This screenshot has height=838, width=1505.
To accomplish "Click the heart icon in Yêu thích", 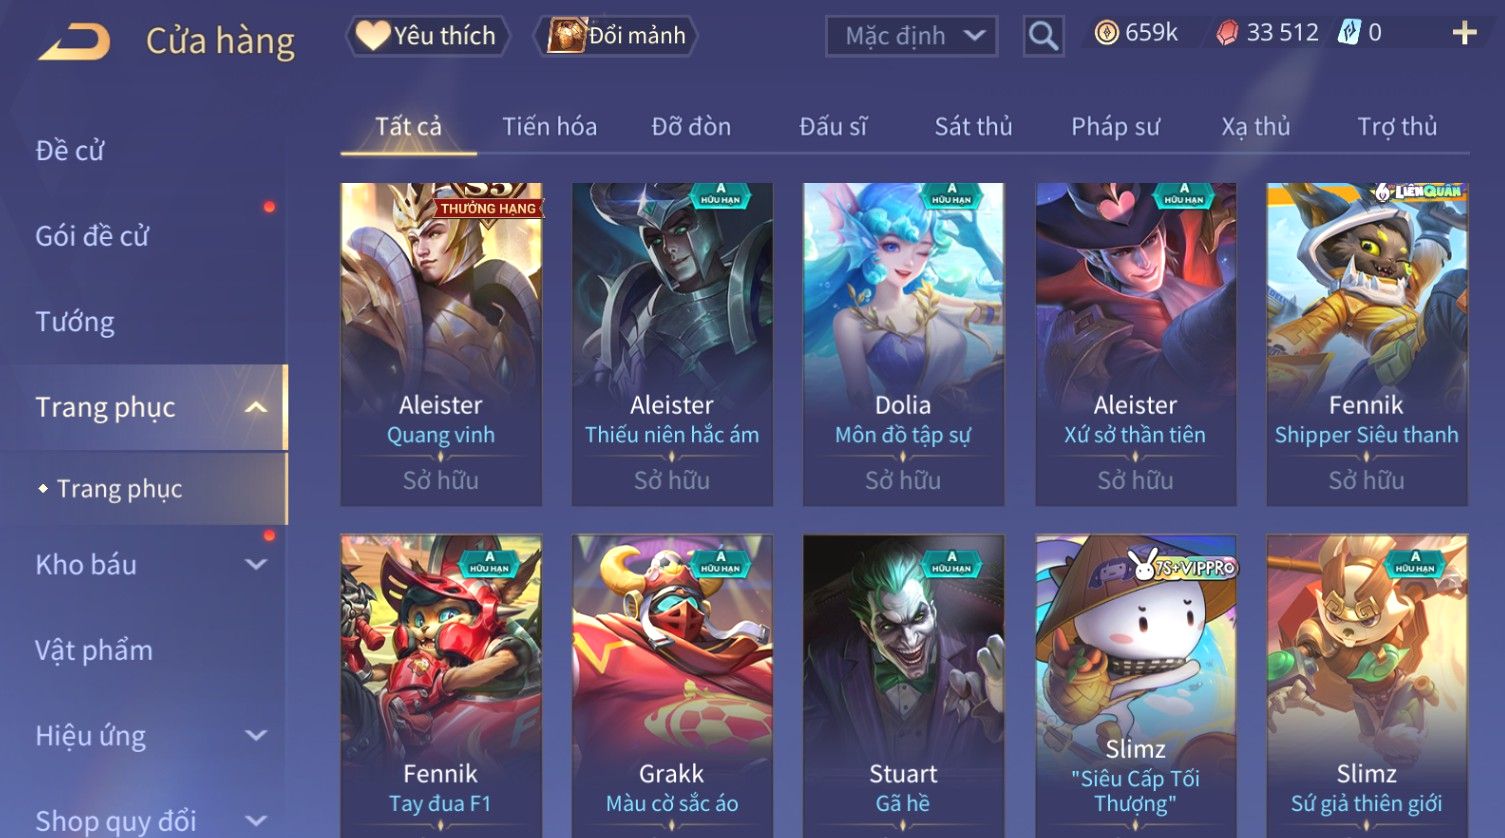I will point(373,36).
